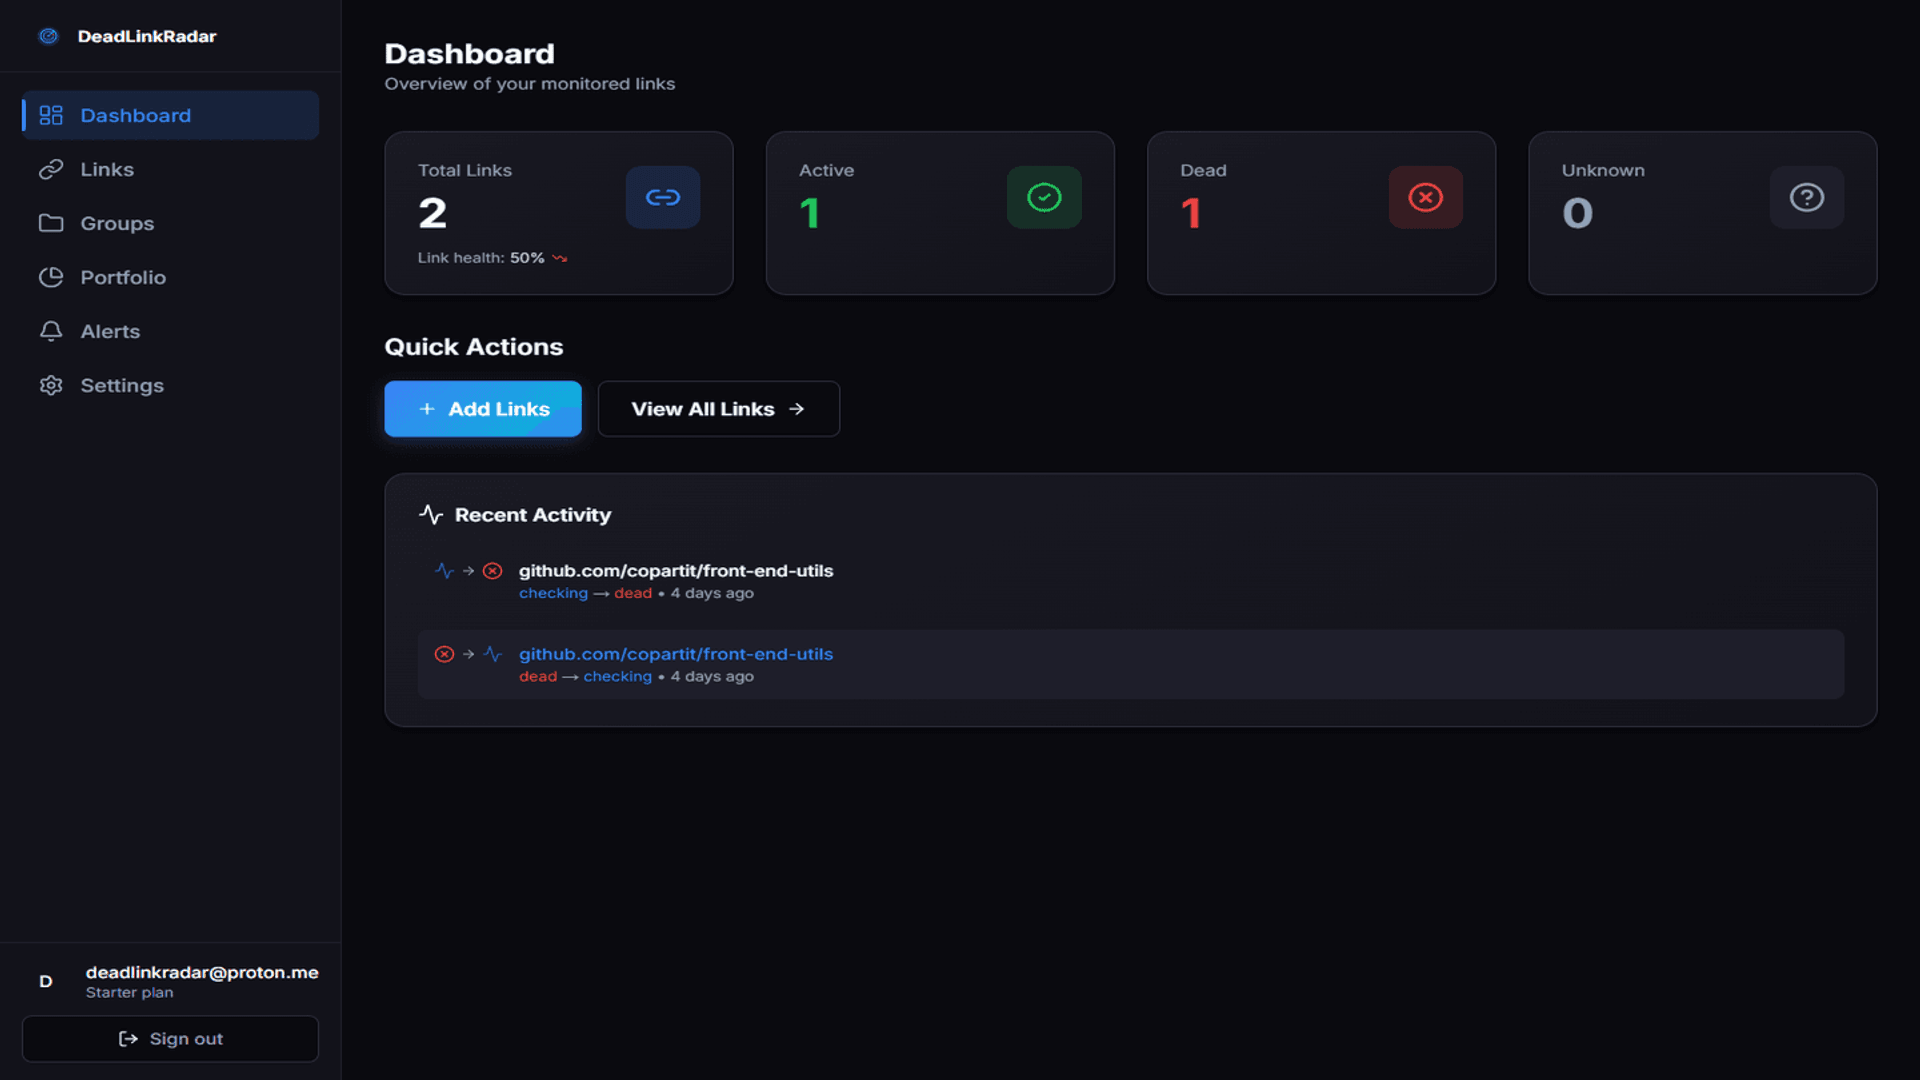Open the Links page from sidebar
The height and width of the screenshot is (1080, 1920).
[106, 169]
